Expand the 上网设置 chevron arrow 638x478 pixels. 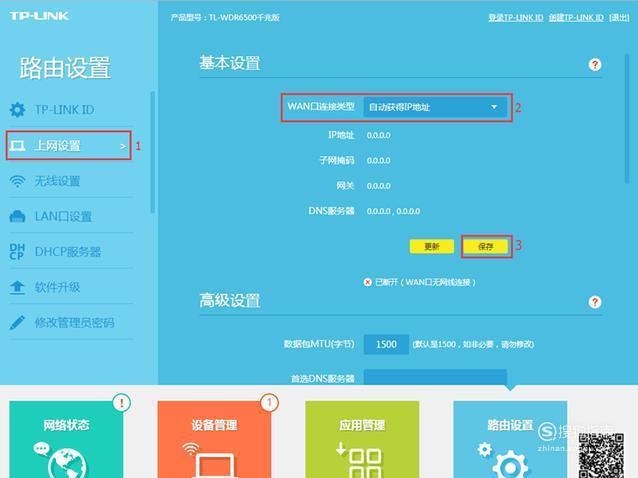tap(123, 146)
